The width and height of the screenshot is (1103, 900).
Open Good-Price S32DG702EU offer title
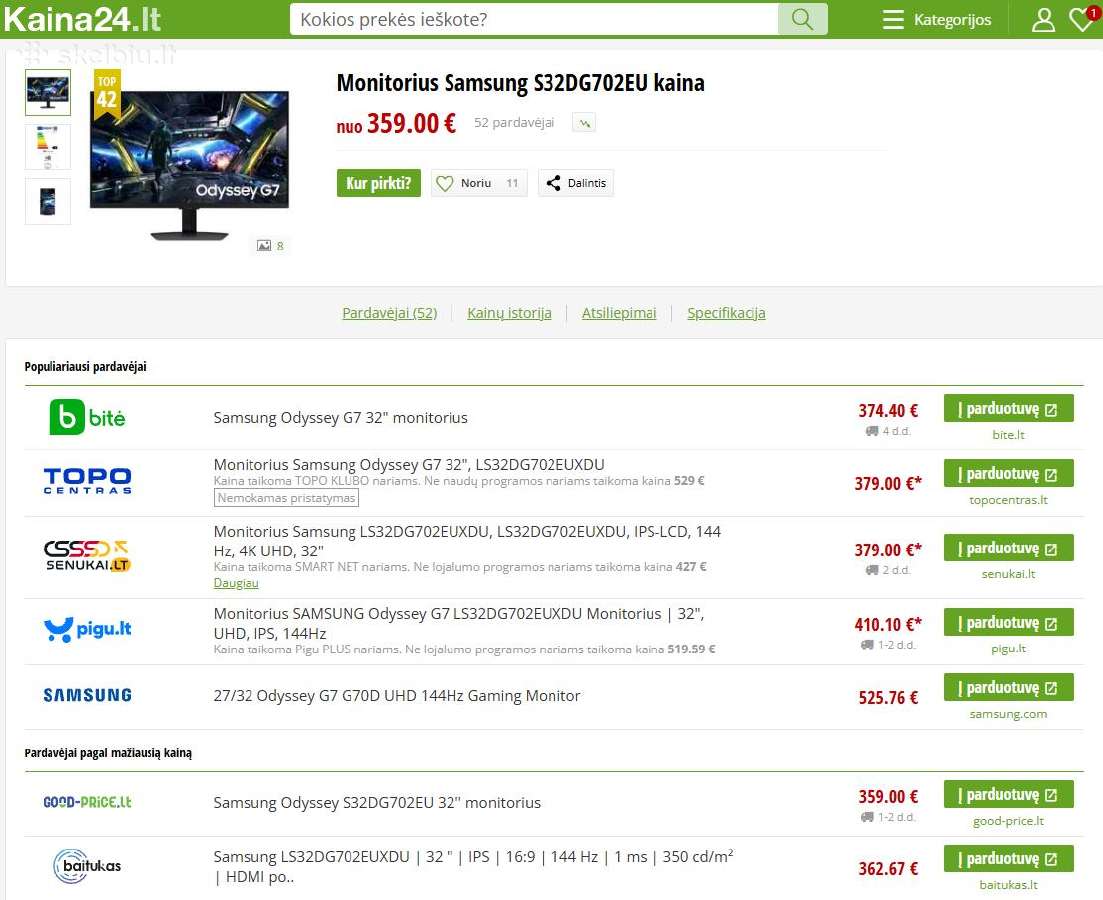pos(377,802)
